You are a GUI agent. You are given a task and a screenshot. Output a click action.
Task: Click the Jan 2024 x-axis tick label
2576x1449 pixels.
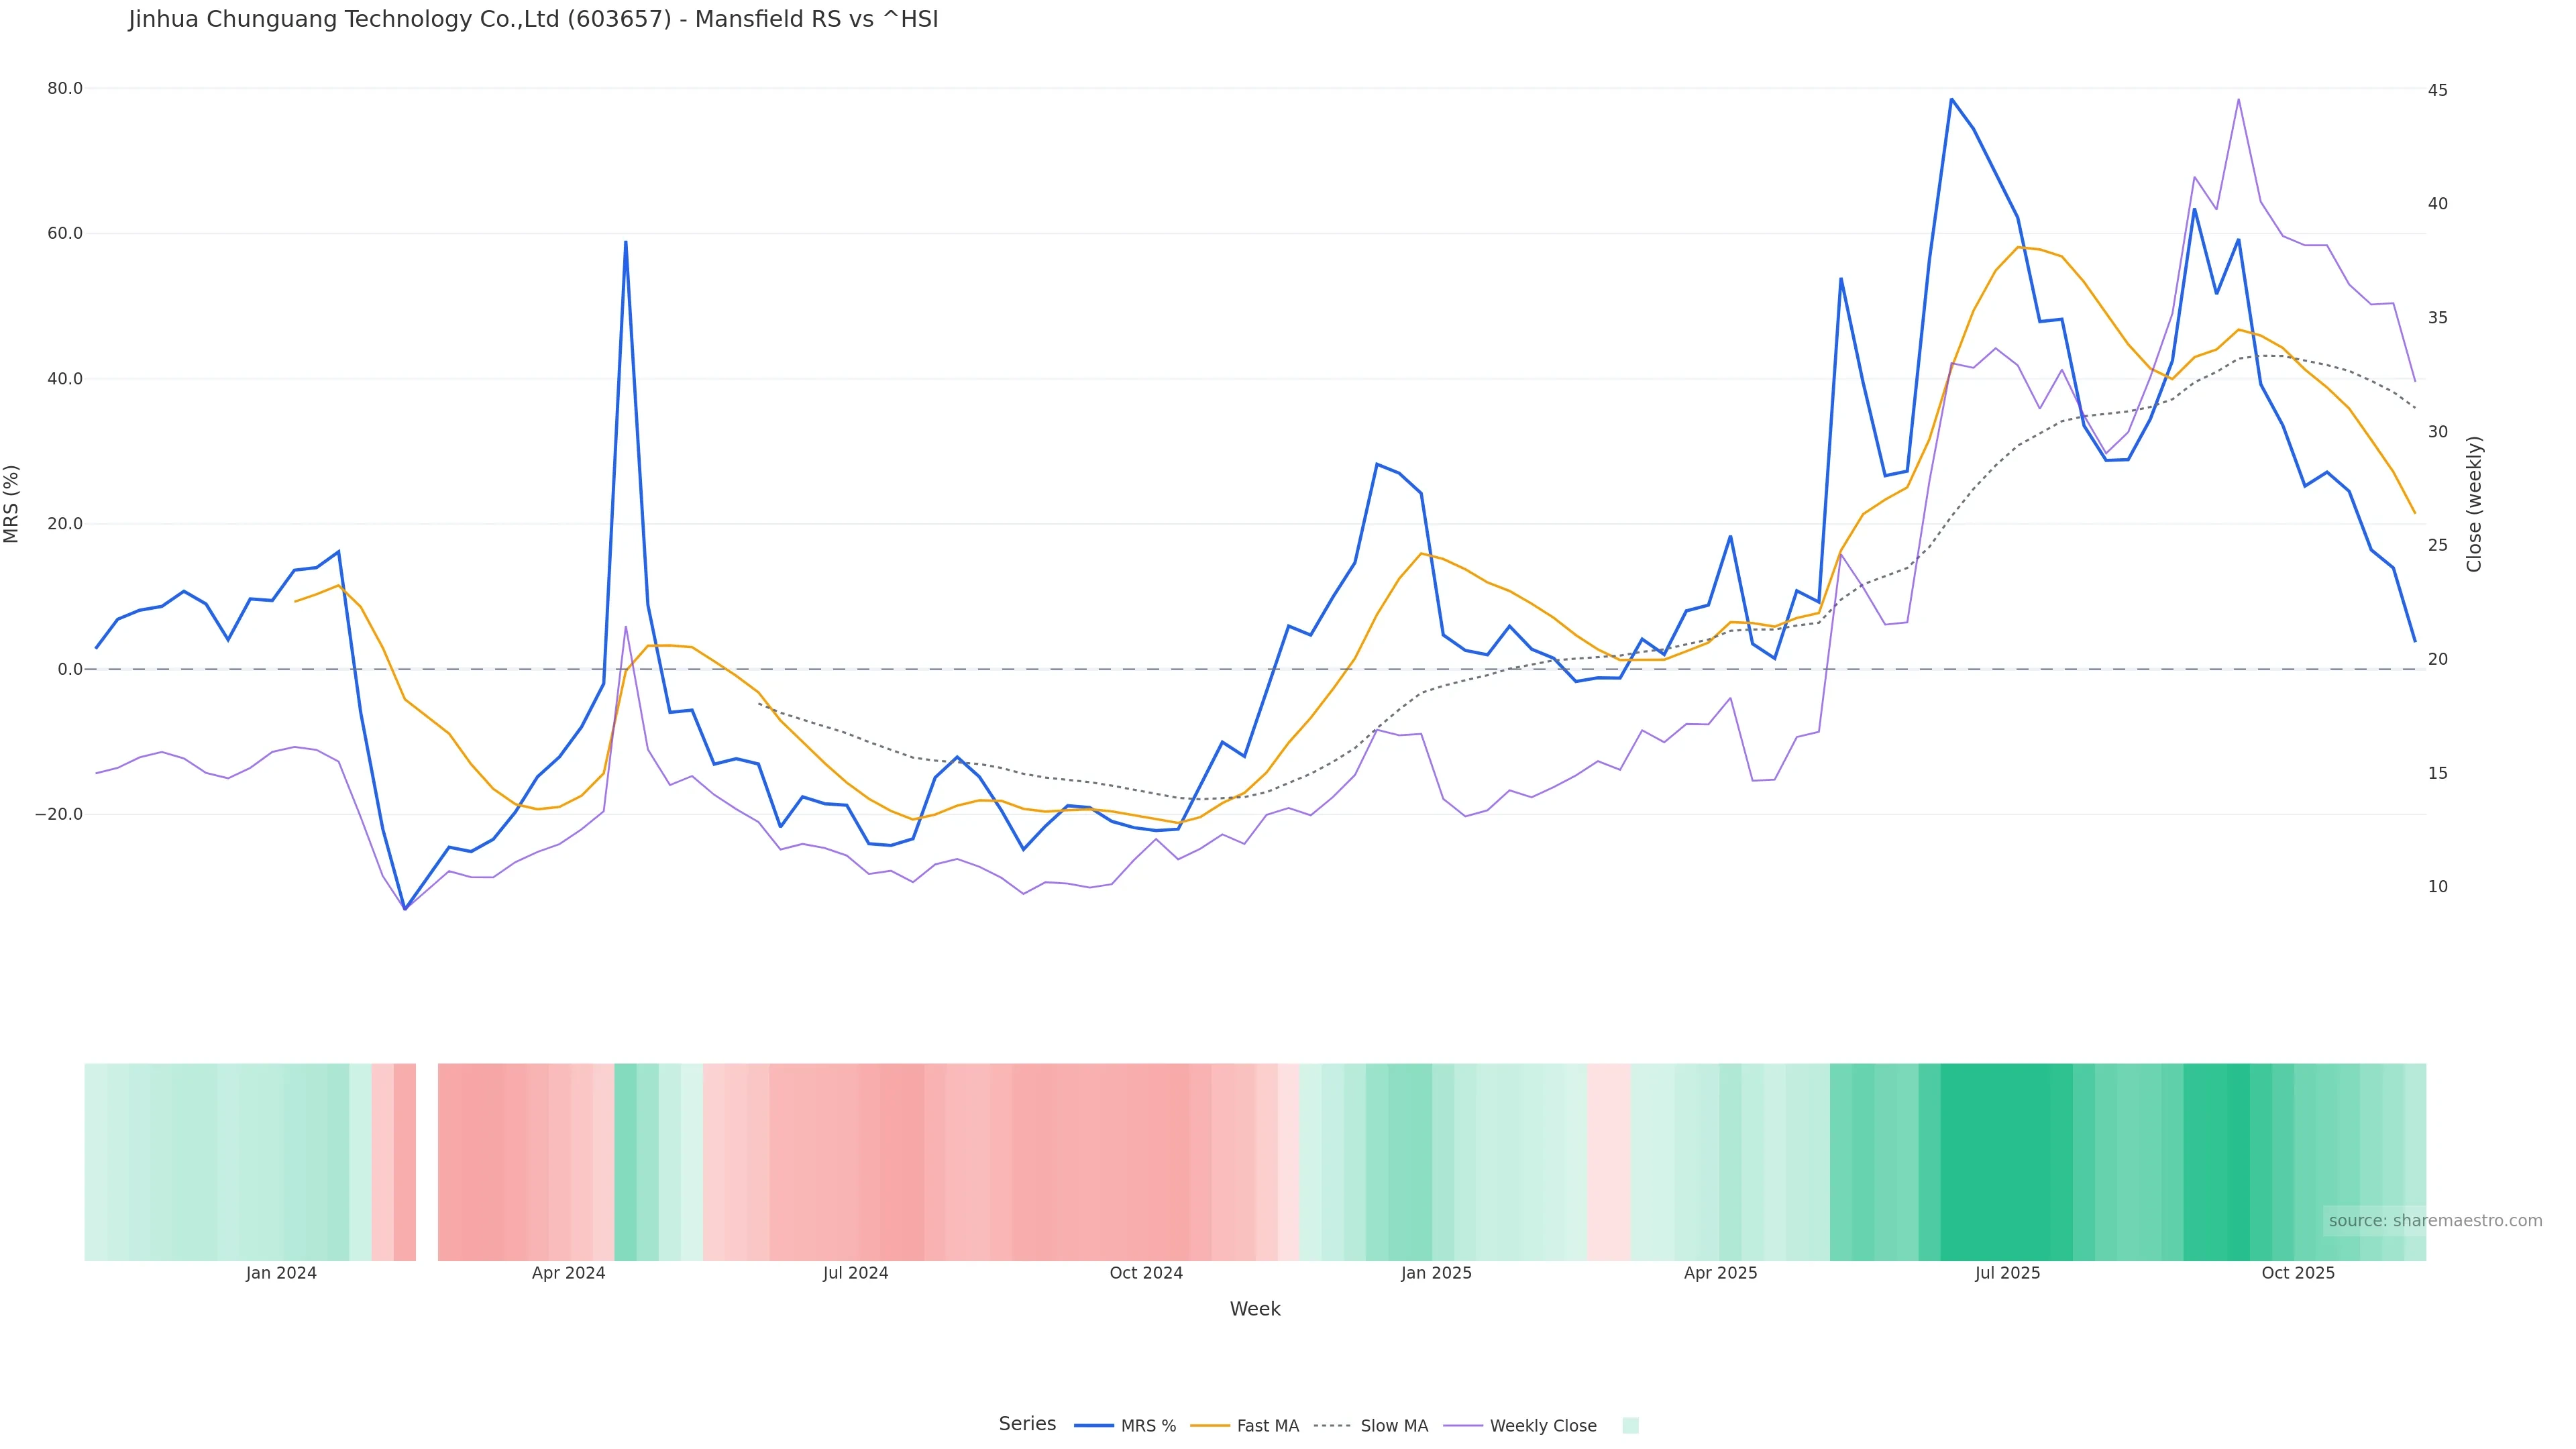281,1274
